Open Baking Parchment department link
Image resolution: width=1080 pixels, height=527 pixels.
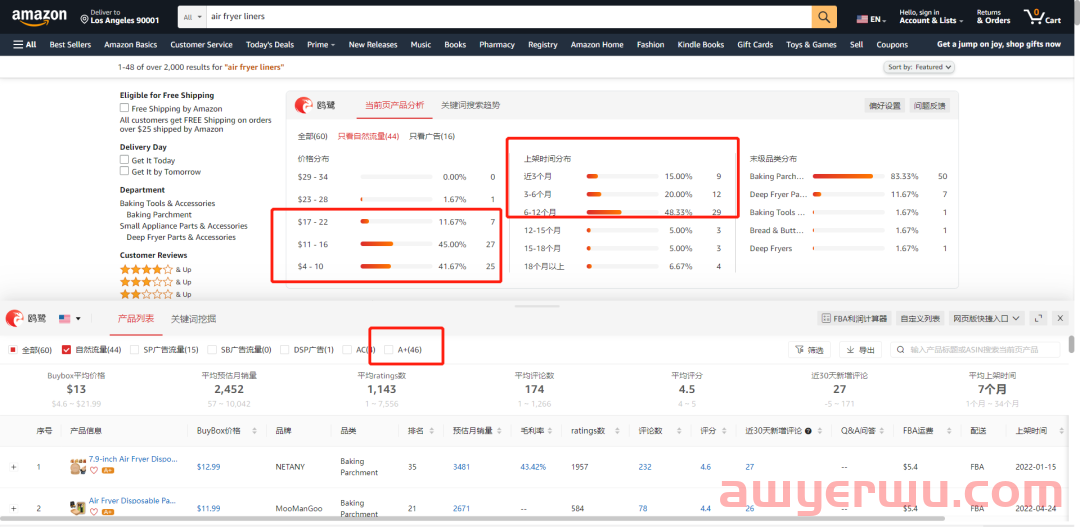(x=159, y=214)
